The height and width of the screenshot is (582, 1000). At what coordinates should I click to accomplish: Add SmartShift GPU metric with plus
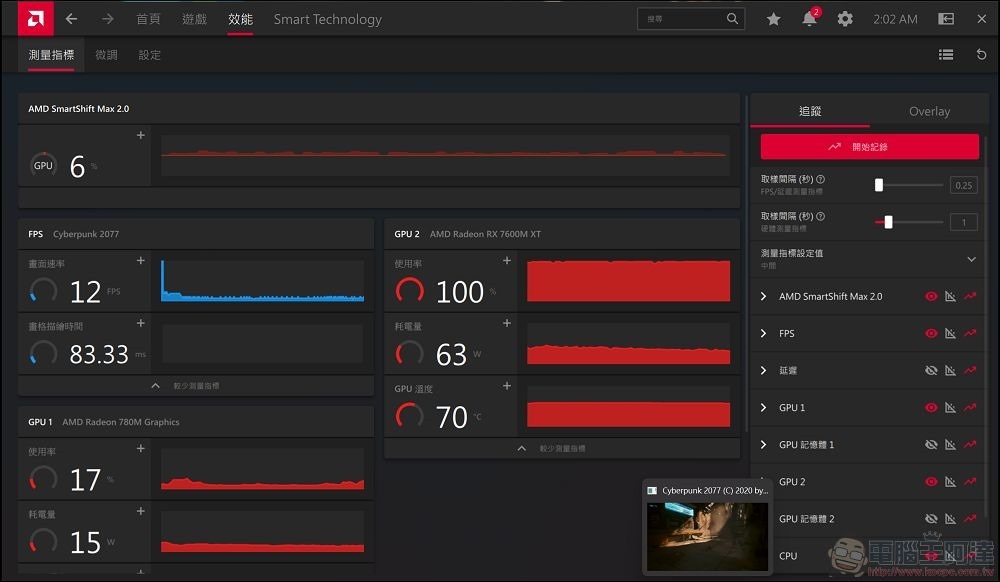click(x=141, y=135)
